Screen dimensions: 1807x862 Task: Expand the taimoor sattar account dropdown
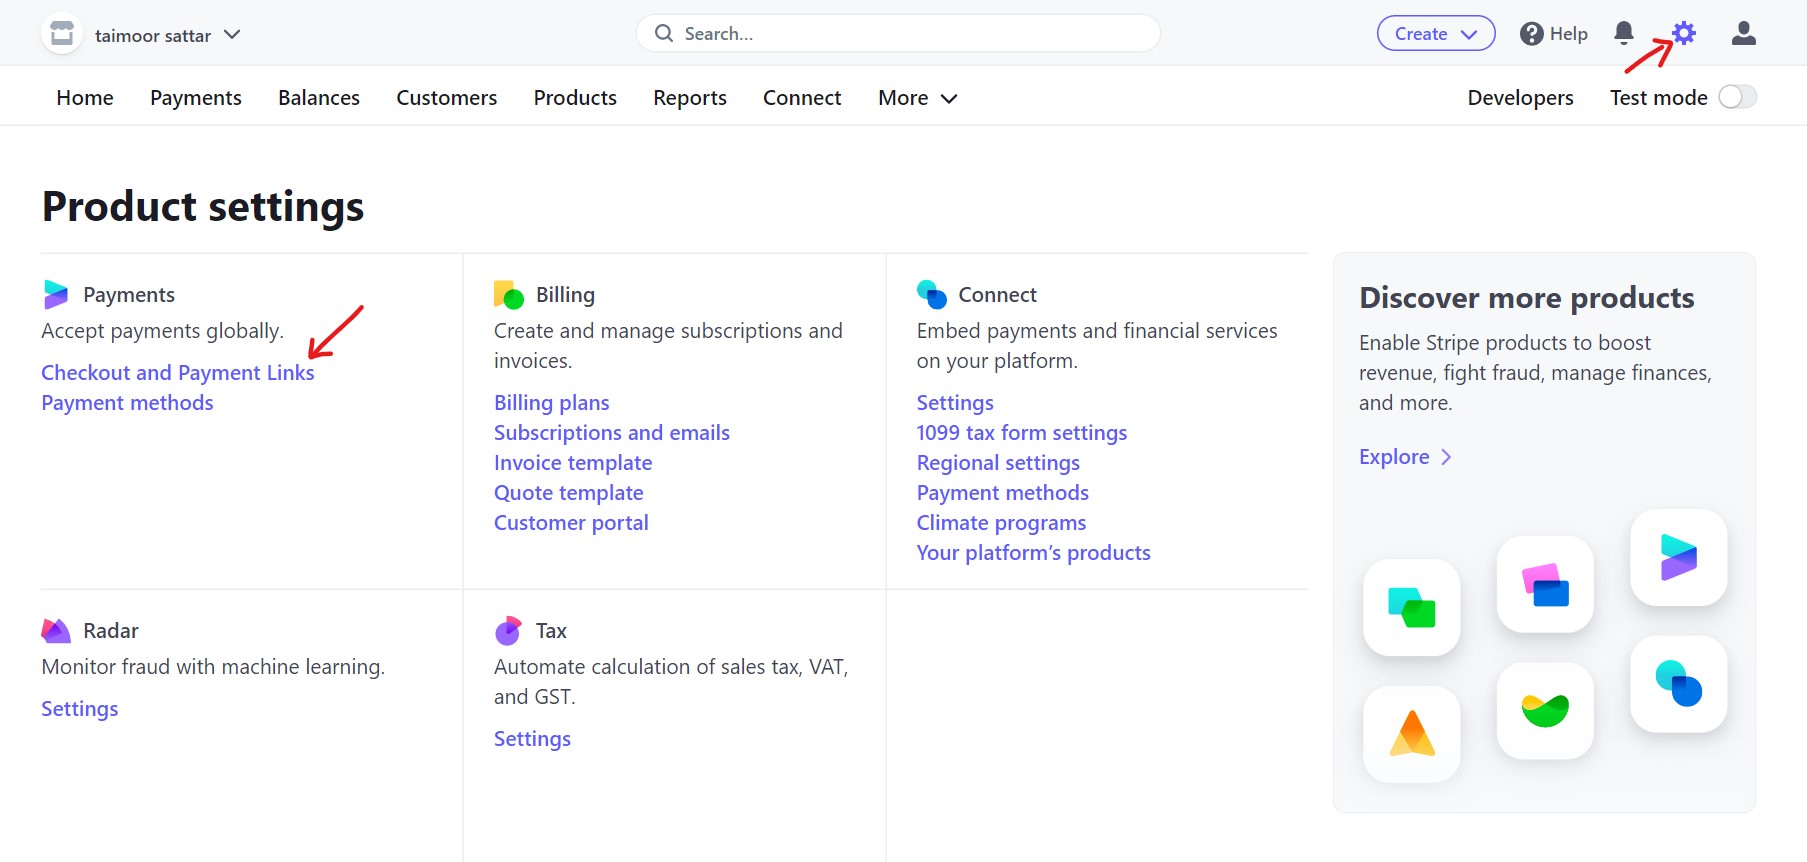click(x=168, y=35)
